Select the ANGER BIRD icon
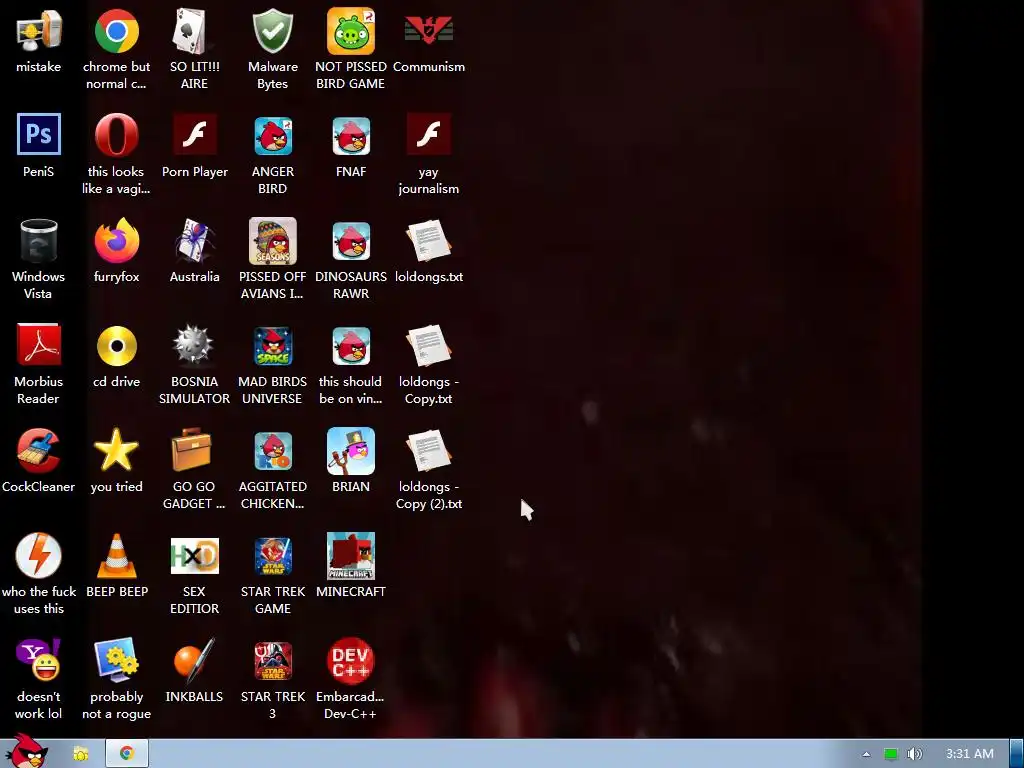This screenshot has width=1024, height=768. [x=273, y=136]
